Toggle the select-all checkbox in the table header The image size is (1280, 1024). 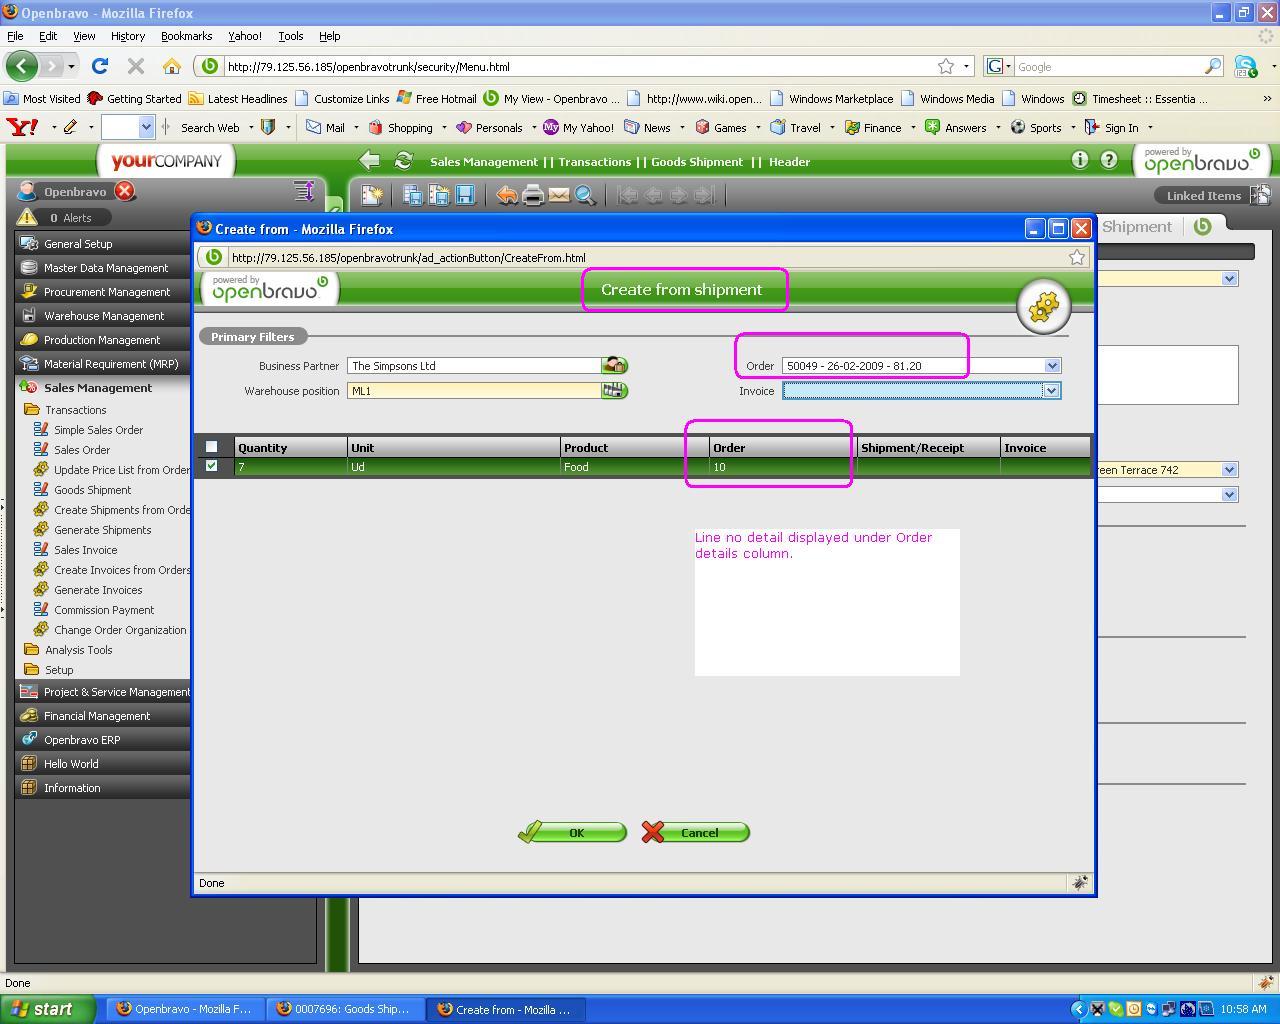211,447
